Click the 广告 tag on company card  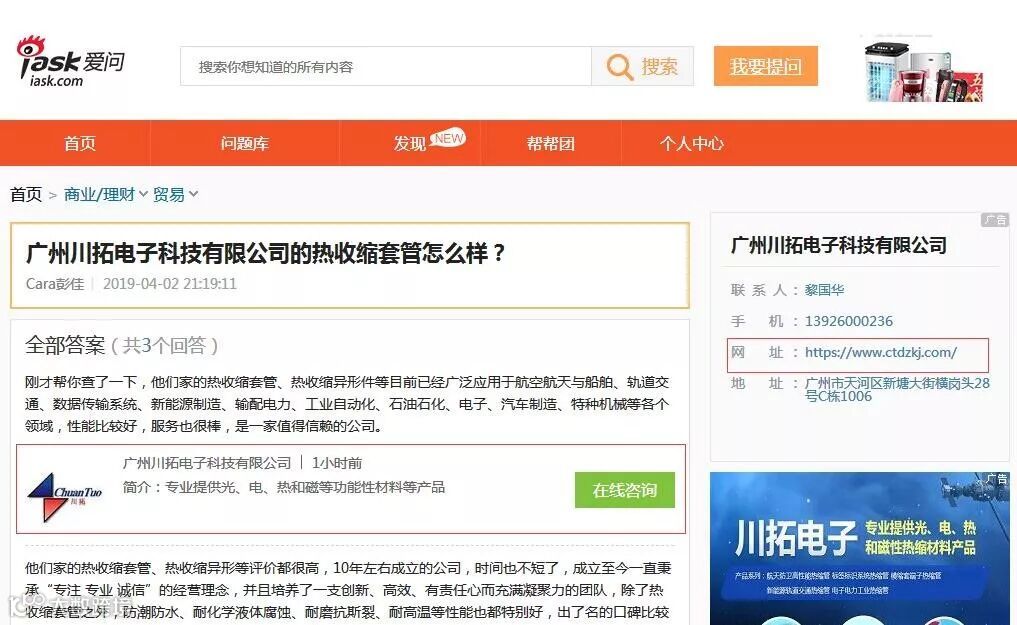pos(994,220)
